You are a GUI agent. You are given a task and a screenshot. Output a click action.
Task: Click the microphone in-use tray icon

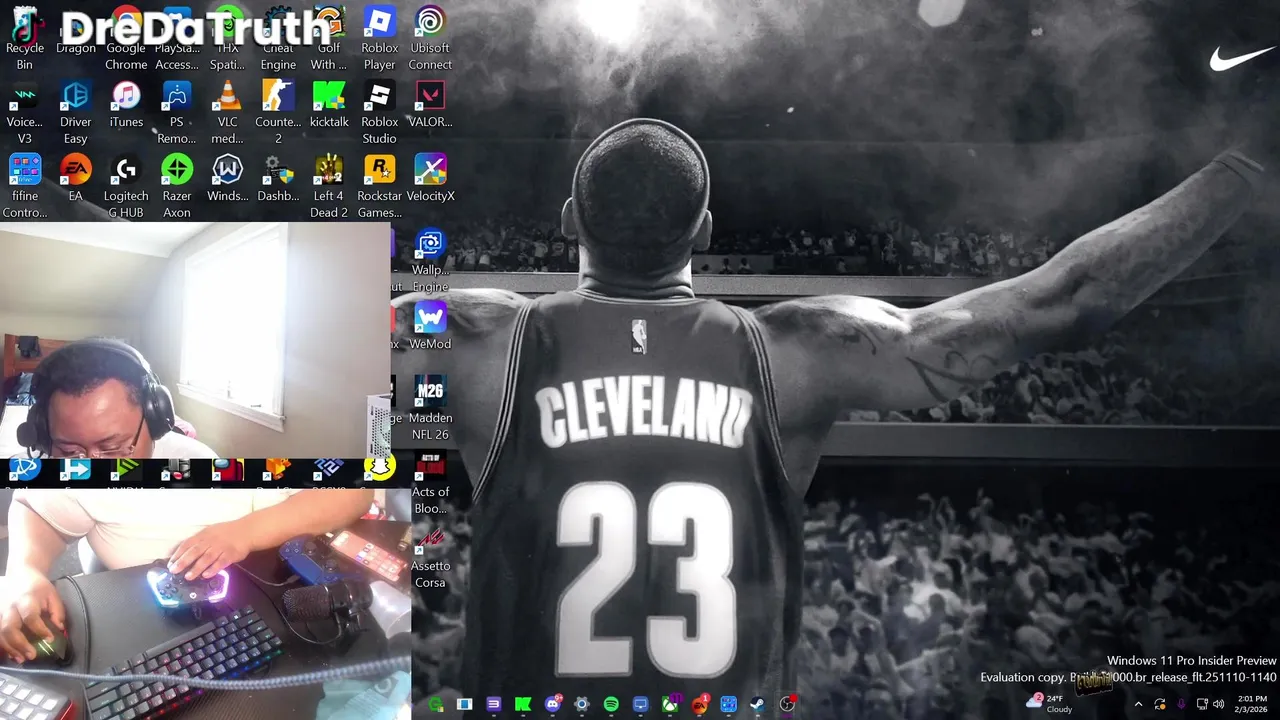[x=1181, y=704]
